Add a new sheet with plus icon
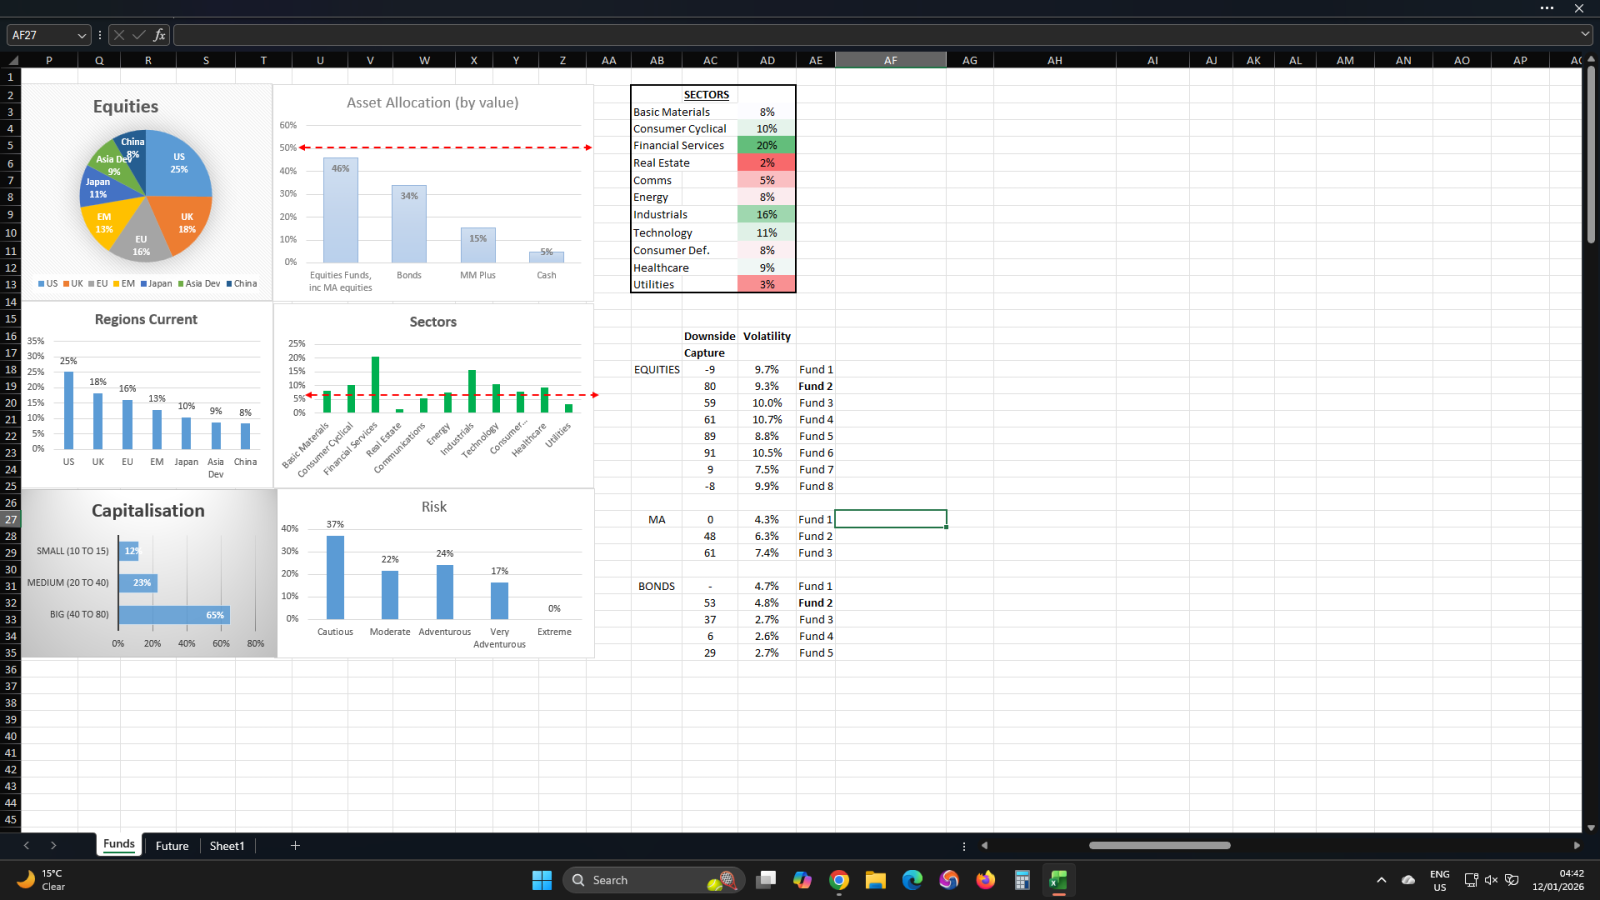1600x900 pixels. pos(295,846)
